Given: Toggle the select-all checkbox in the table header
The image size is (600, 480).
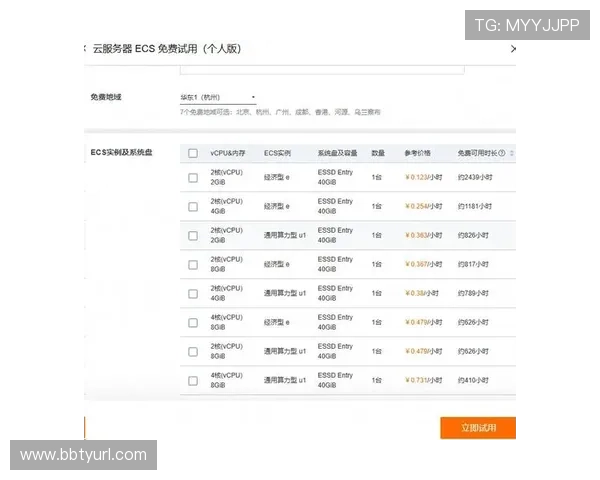Looking at the screenshot, I should coord(193,153).
